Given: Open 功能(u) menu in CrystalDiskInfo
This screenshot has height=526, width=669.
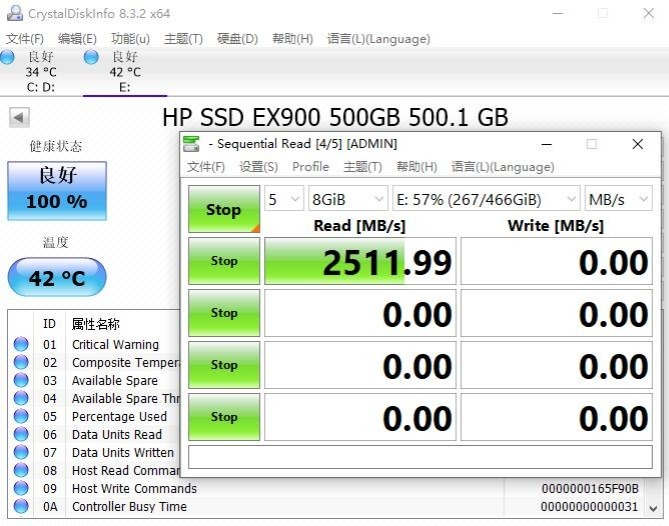Looking at the screenshot, I should [130, 39].
